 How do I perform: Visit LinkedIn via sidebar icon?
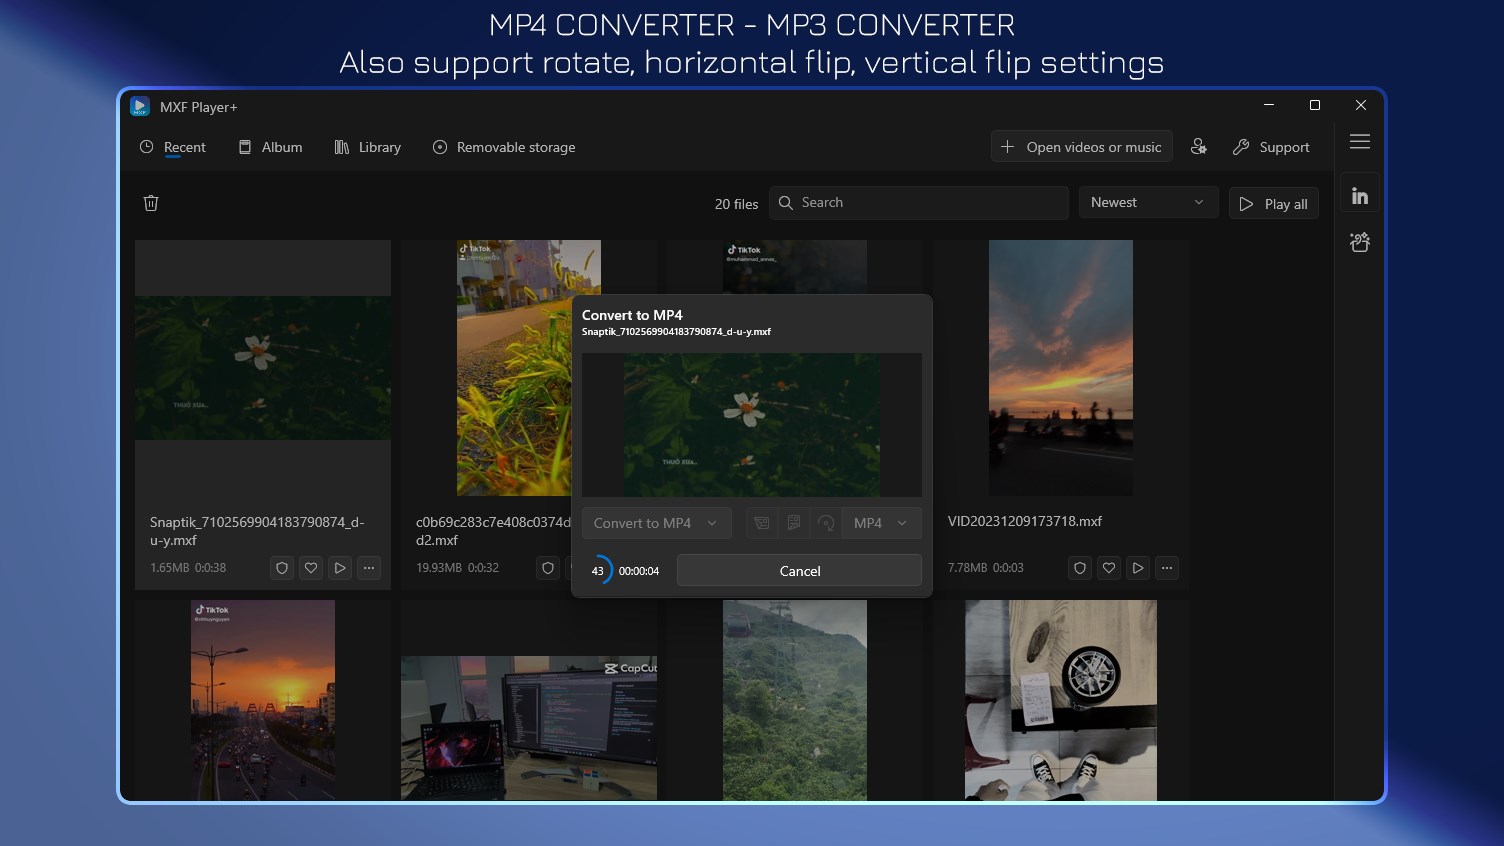[1360, 193]
